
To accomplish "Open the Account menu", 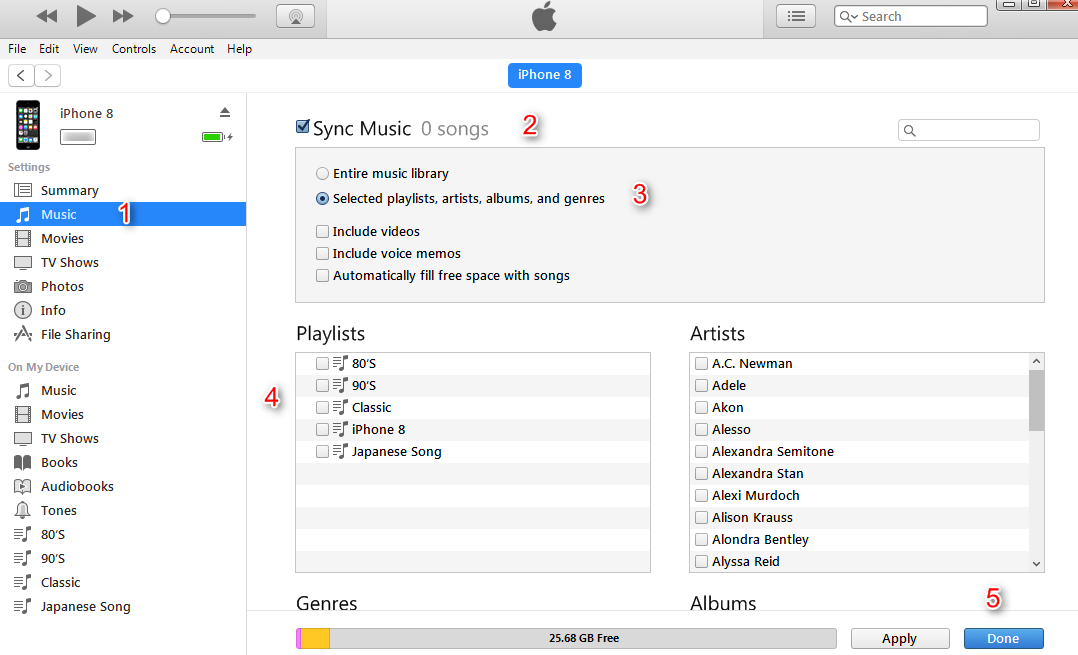I will (192, 49).
